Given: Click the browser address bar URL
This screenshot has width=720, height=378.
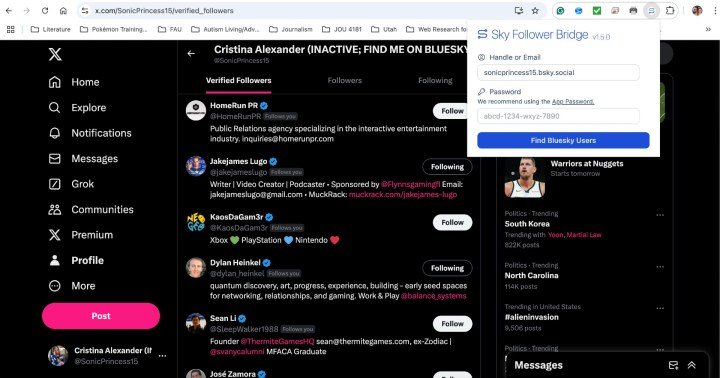Looking at the screenshot, I should 164,10.
